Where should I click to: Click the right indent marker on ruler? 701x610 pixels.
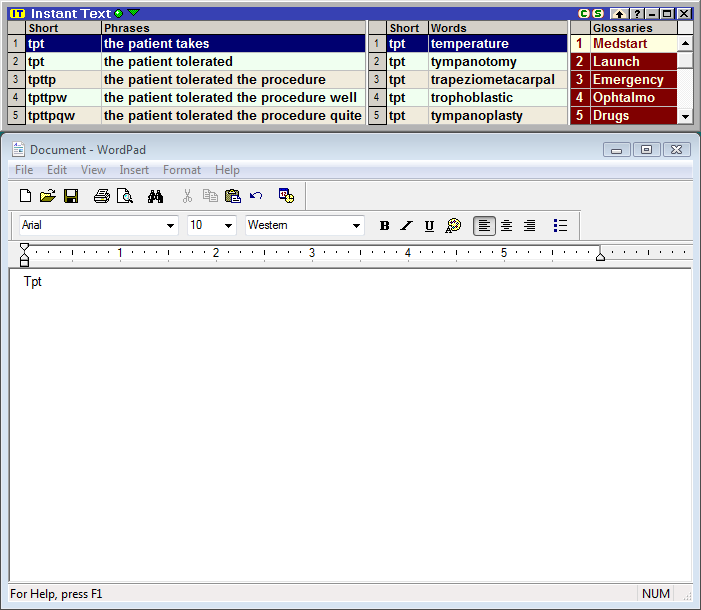click(600, 256)
